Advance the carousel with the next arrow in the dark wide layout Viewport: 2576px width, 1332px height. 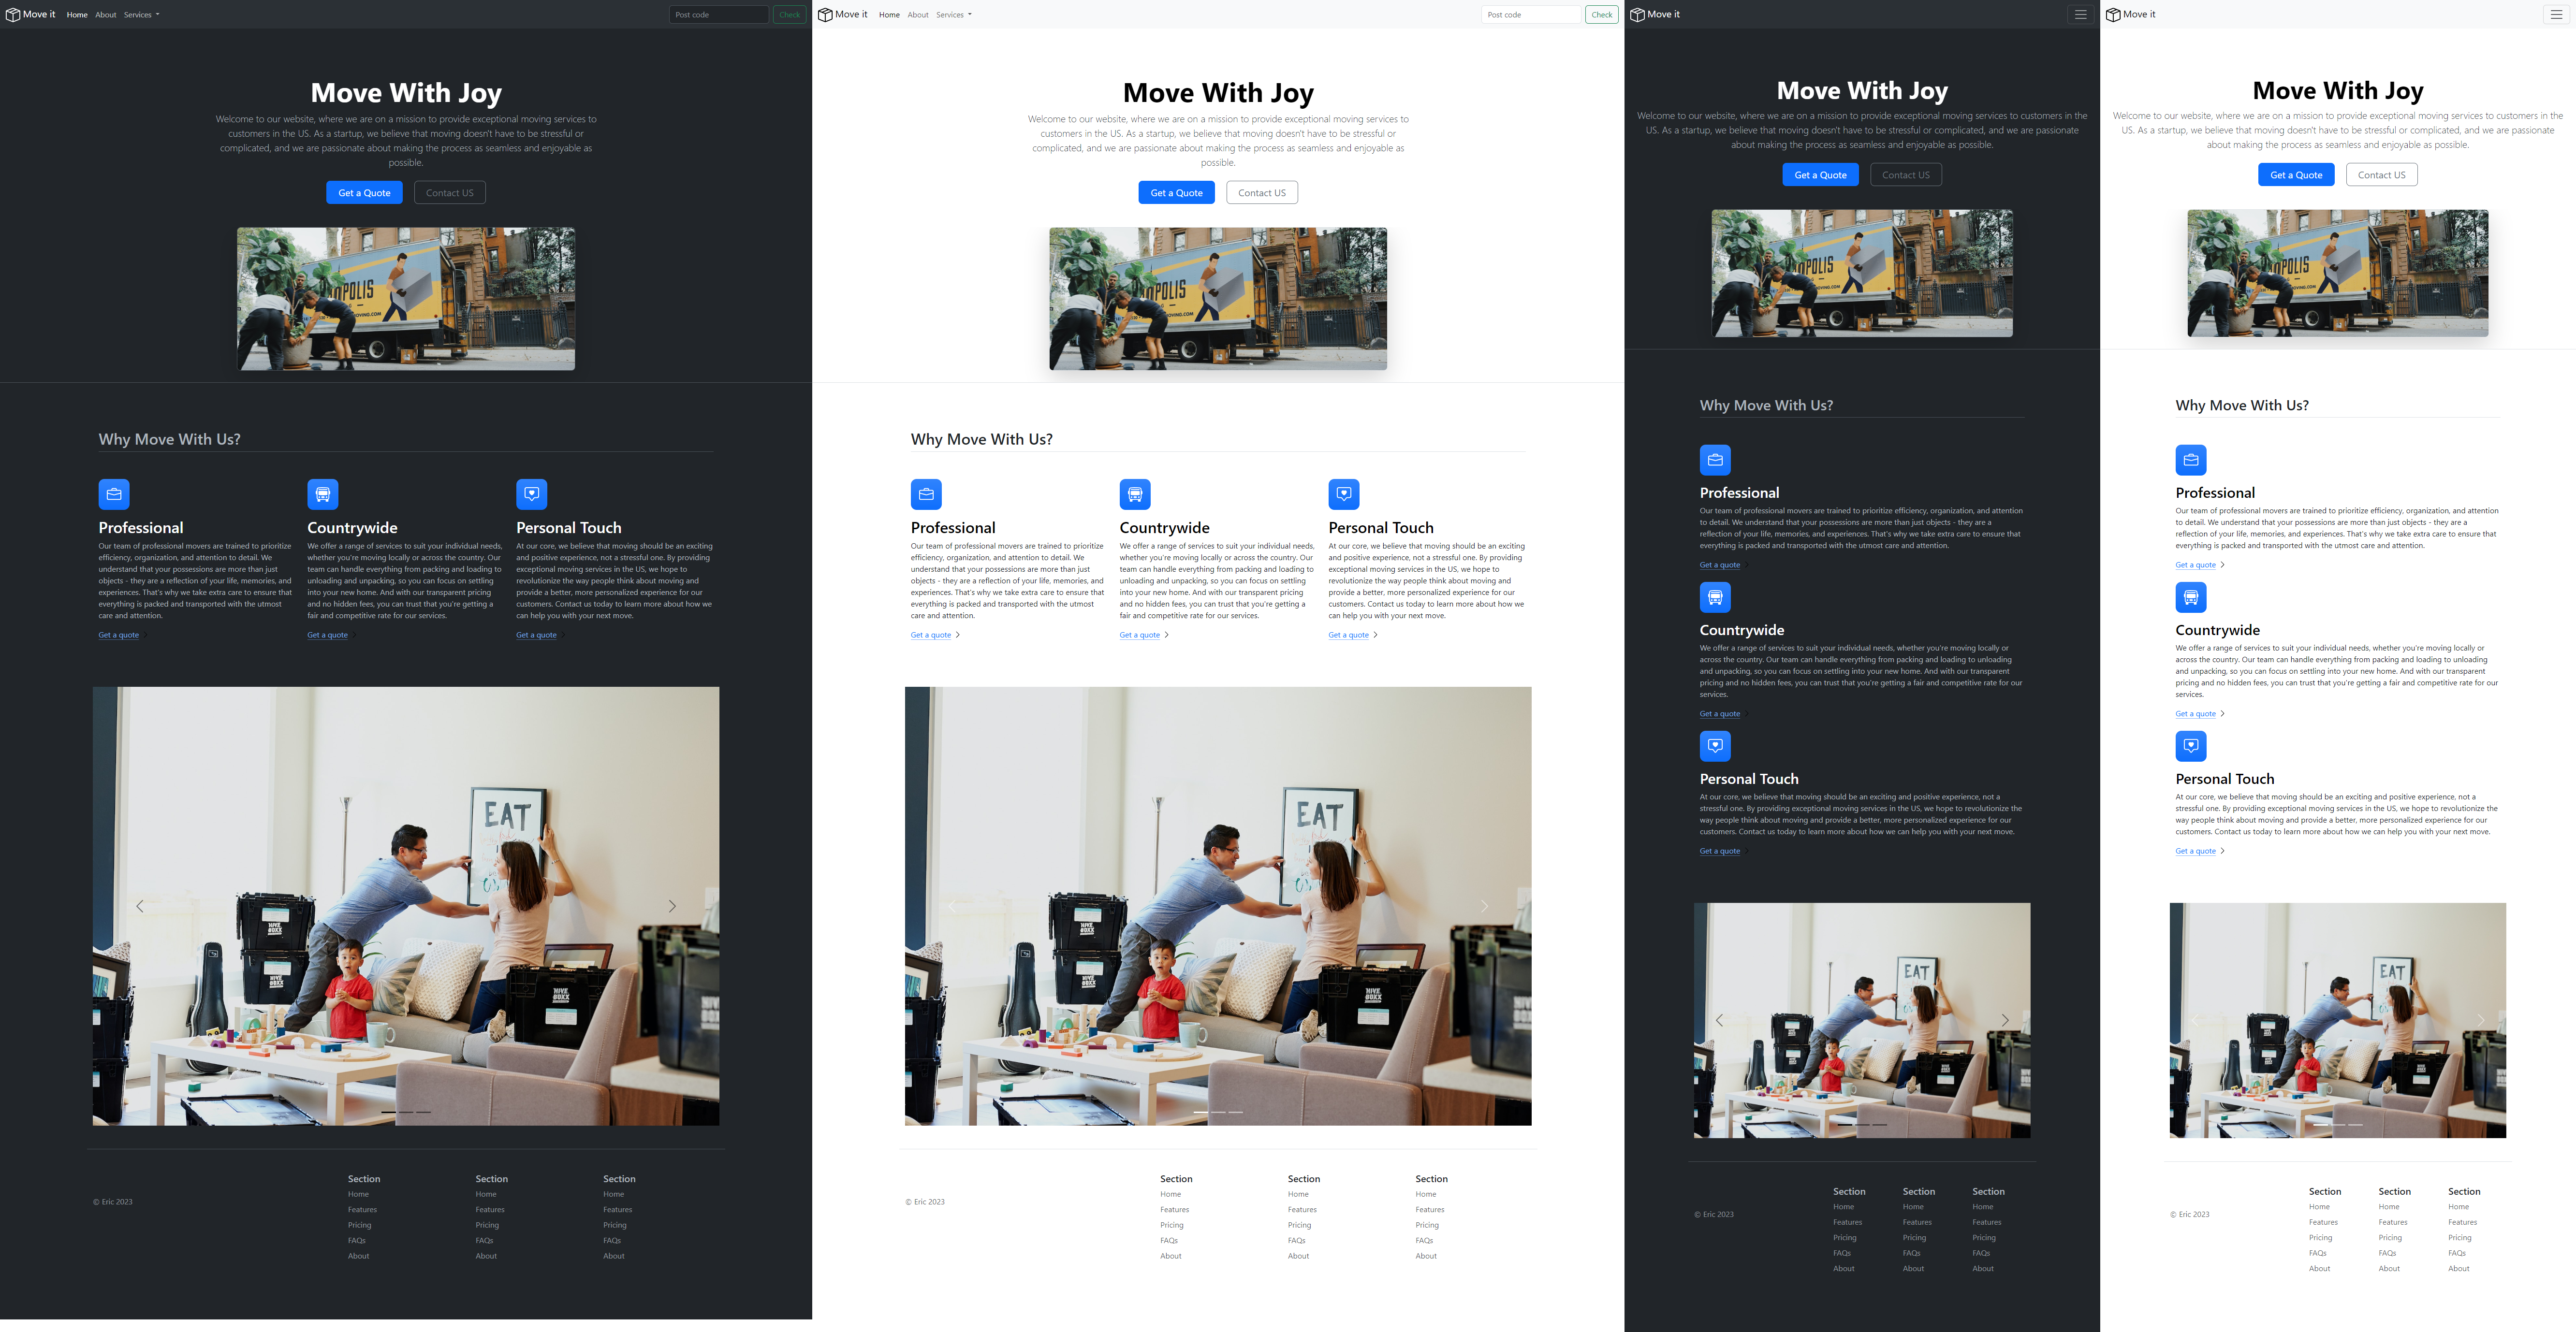672,906
